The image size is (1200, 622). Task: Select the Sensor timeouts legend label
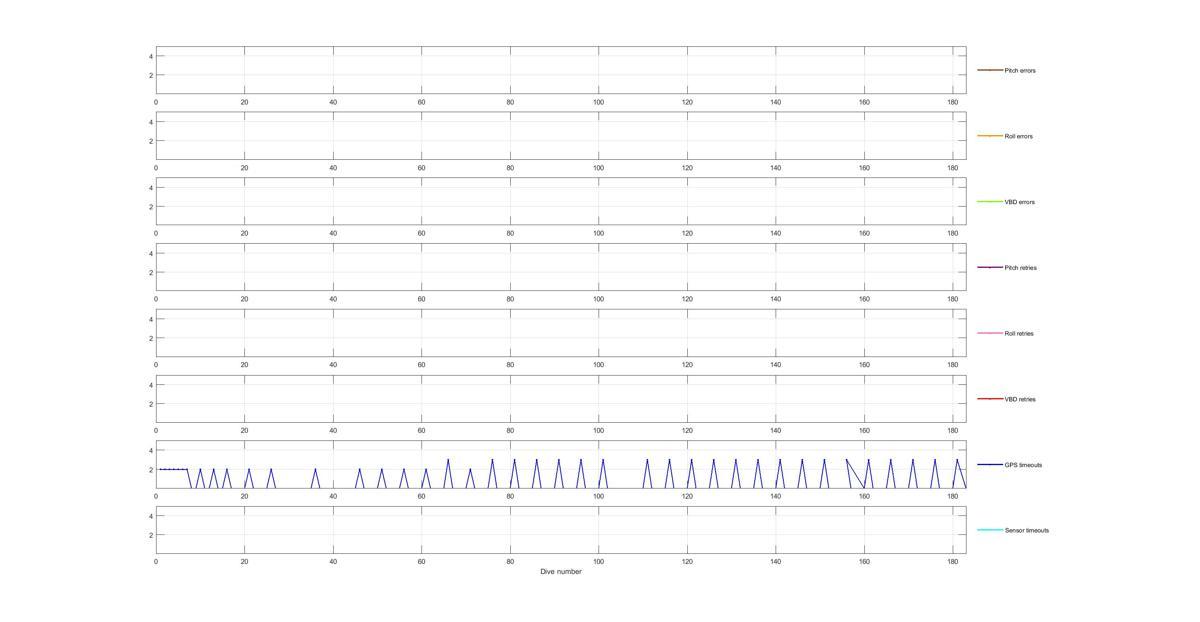[x=1027, y=531]
